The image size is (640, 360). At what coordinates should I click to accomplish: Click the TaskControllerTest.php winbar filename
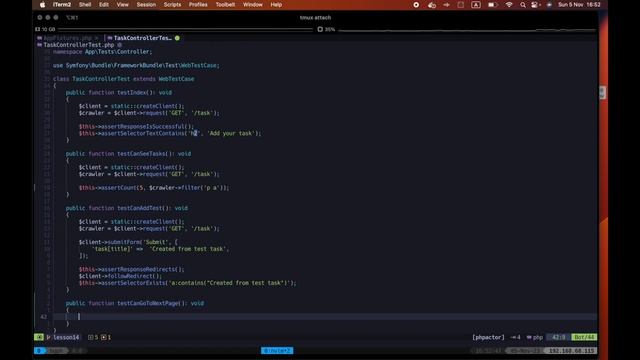(x=79, y=45)
